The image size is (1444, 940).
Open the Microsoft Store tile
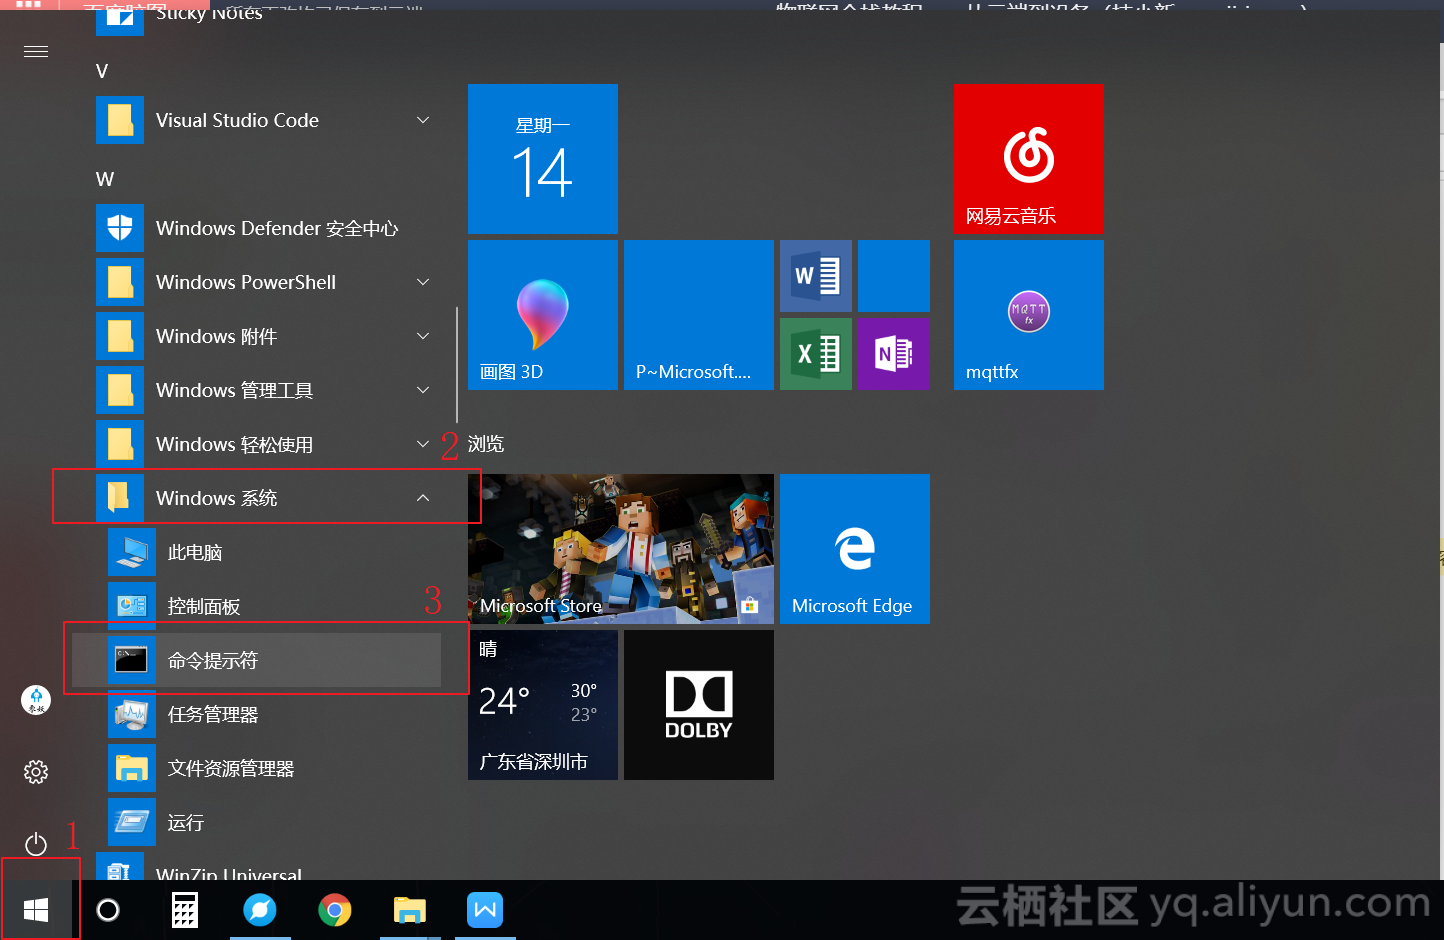click(x=620, y=548)
